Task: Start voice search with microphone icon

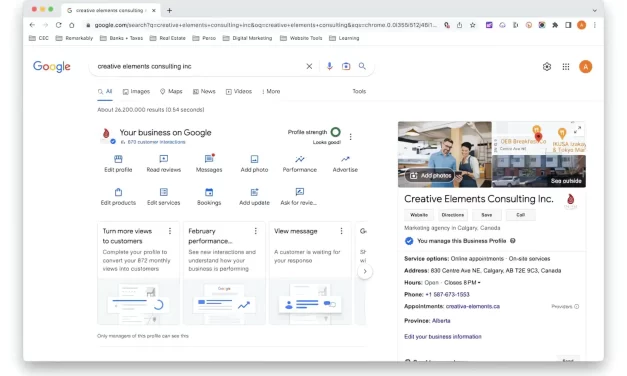Action: 329,66
